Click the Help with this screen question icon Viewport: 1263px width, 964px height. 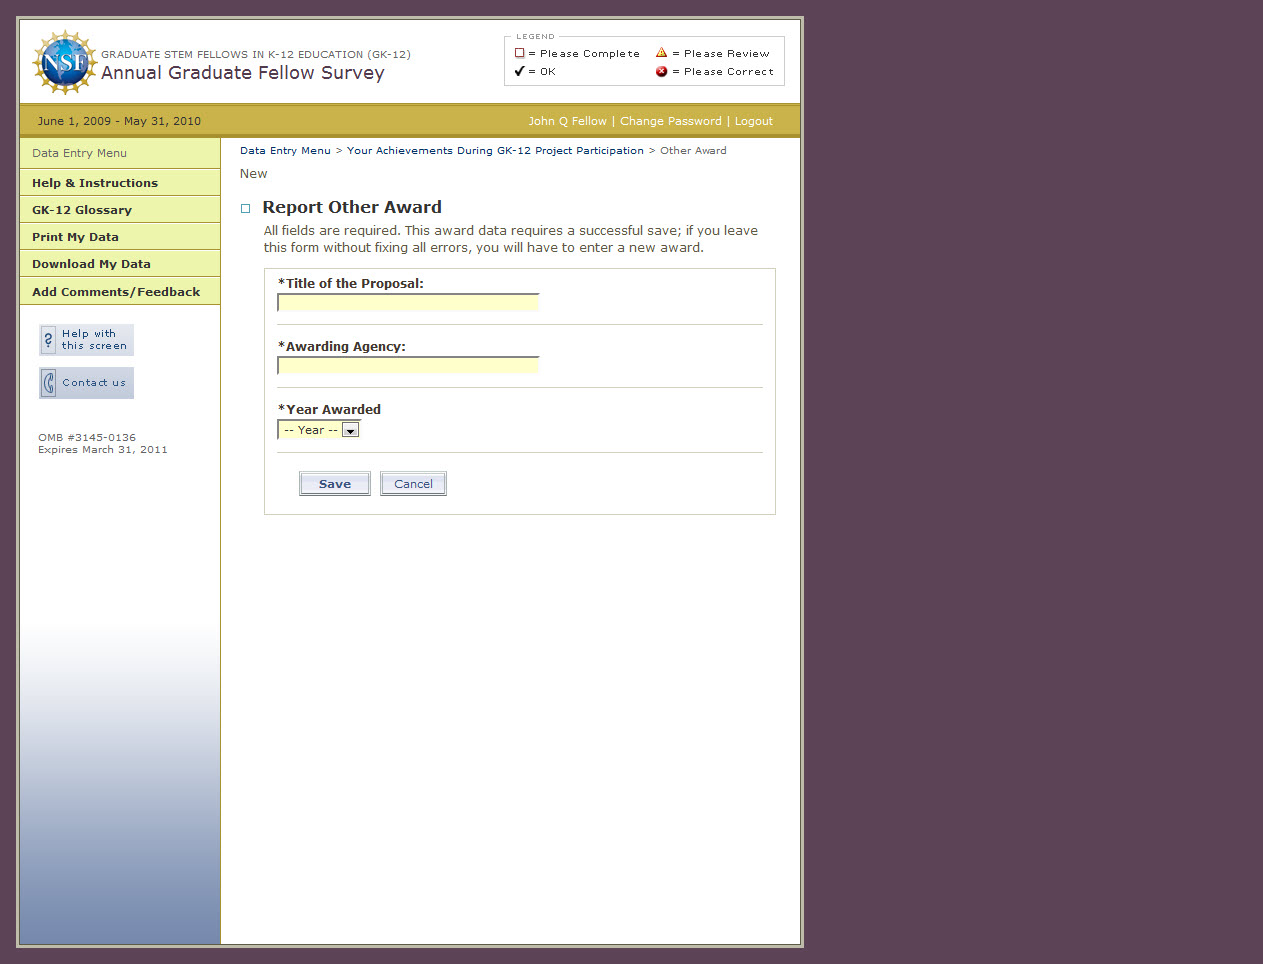coord(48,340)
